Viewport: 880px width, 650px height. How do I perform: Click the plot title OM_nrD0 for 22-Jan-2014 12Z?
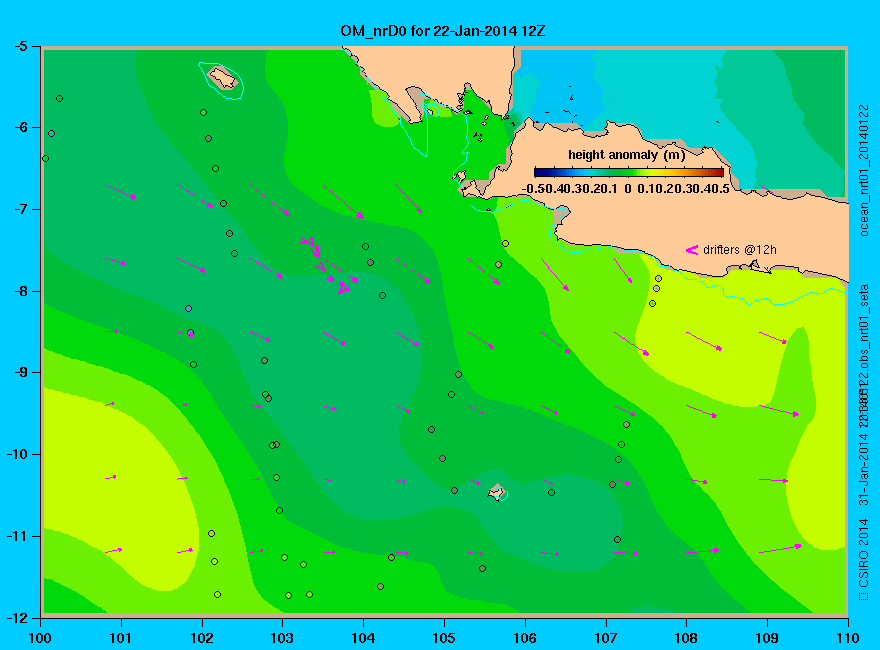[442, 31]
